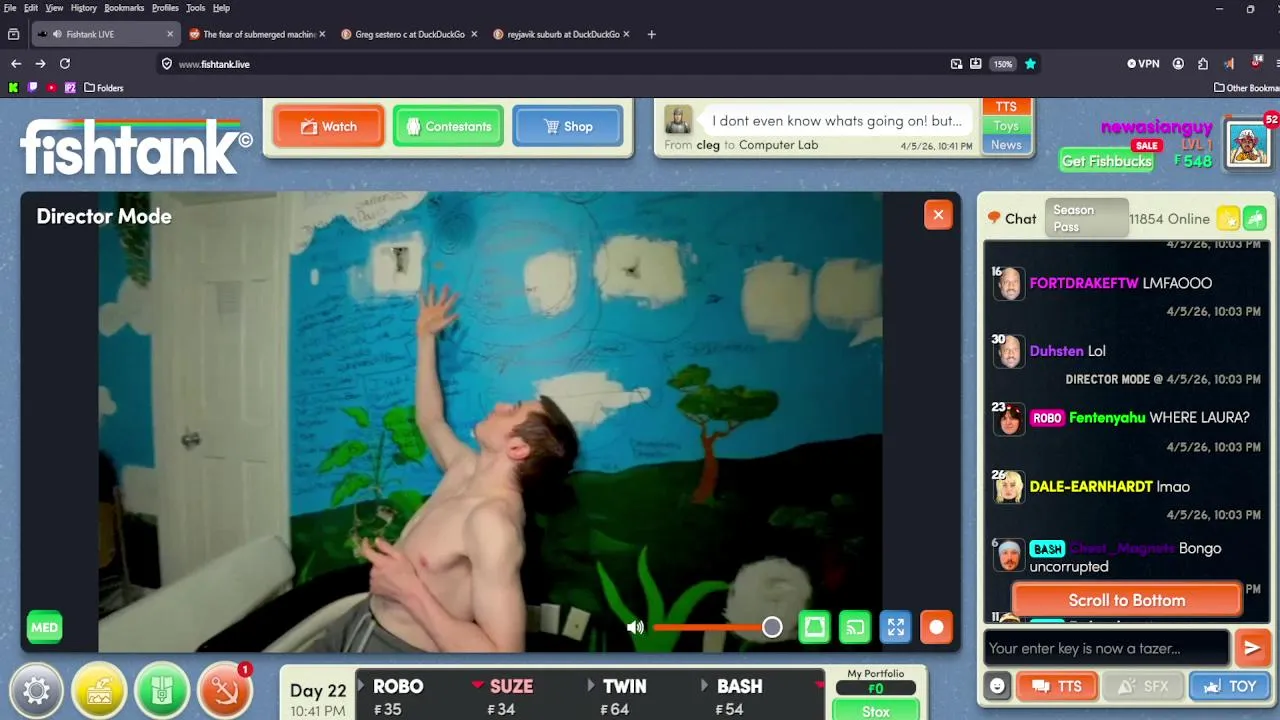This screenshot has width=1280, height=720.
Task: Open the Folders bookmark folder
Action: pos(104,88)
